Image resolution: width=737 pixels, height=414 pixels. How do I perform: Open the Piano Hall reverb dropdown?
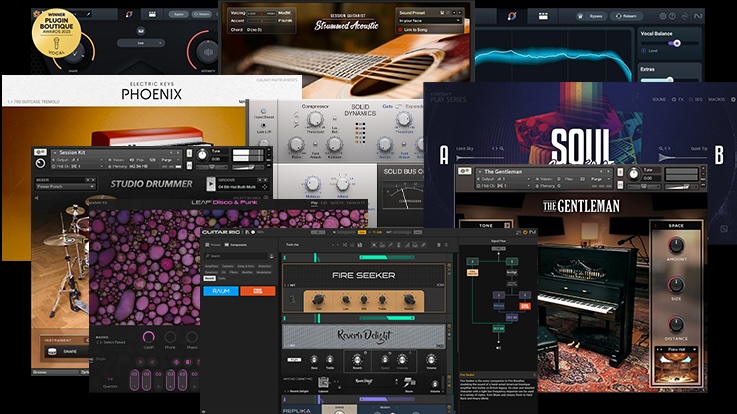(x=676, y=350)
